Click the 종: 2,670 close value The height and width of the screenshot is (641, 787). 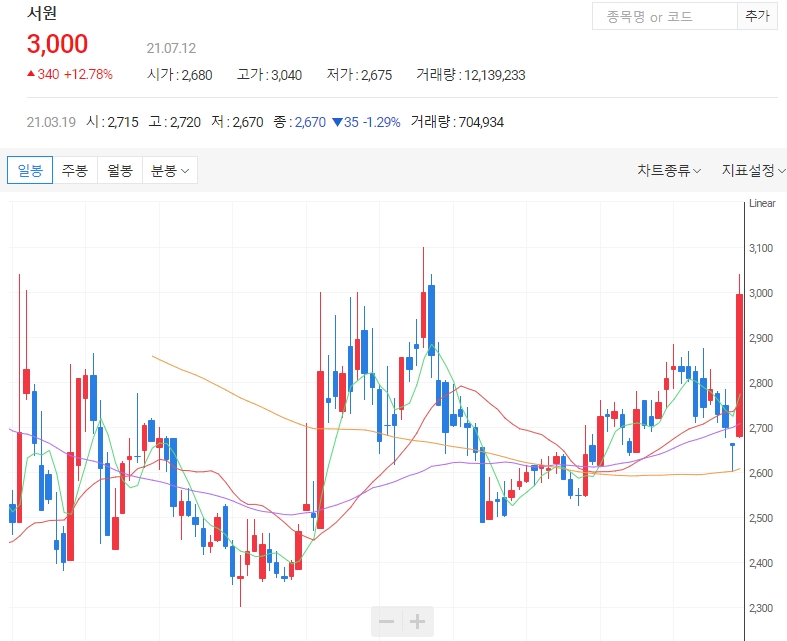[300, 122]
